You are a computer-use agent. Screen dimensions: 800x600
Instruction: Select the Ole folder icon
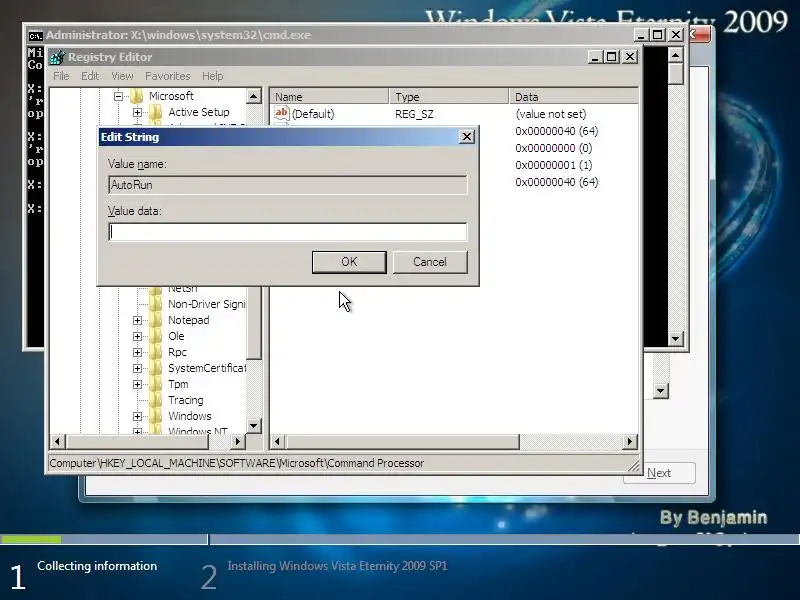tap(156, 336)
